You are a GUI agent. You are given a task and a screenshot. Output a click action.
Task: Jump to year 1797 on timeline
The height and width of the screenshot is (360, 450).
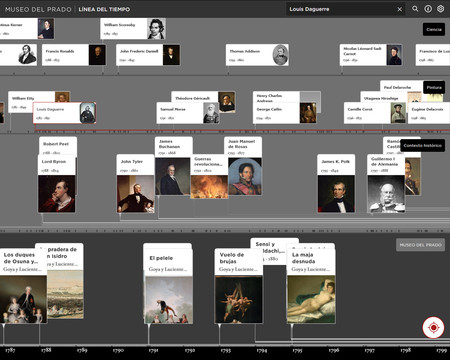click(369, 350)
